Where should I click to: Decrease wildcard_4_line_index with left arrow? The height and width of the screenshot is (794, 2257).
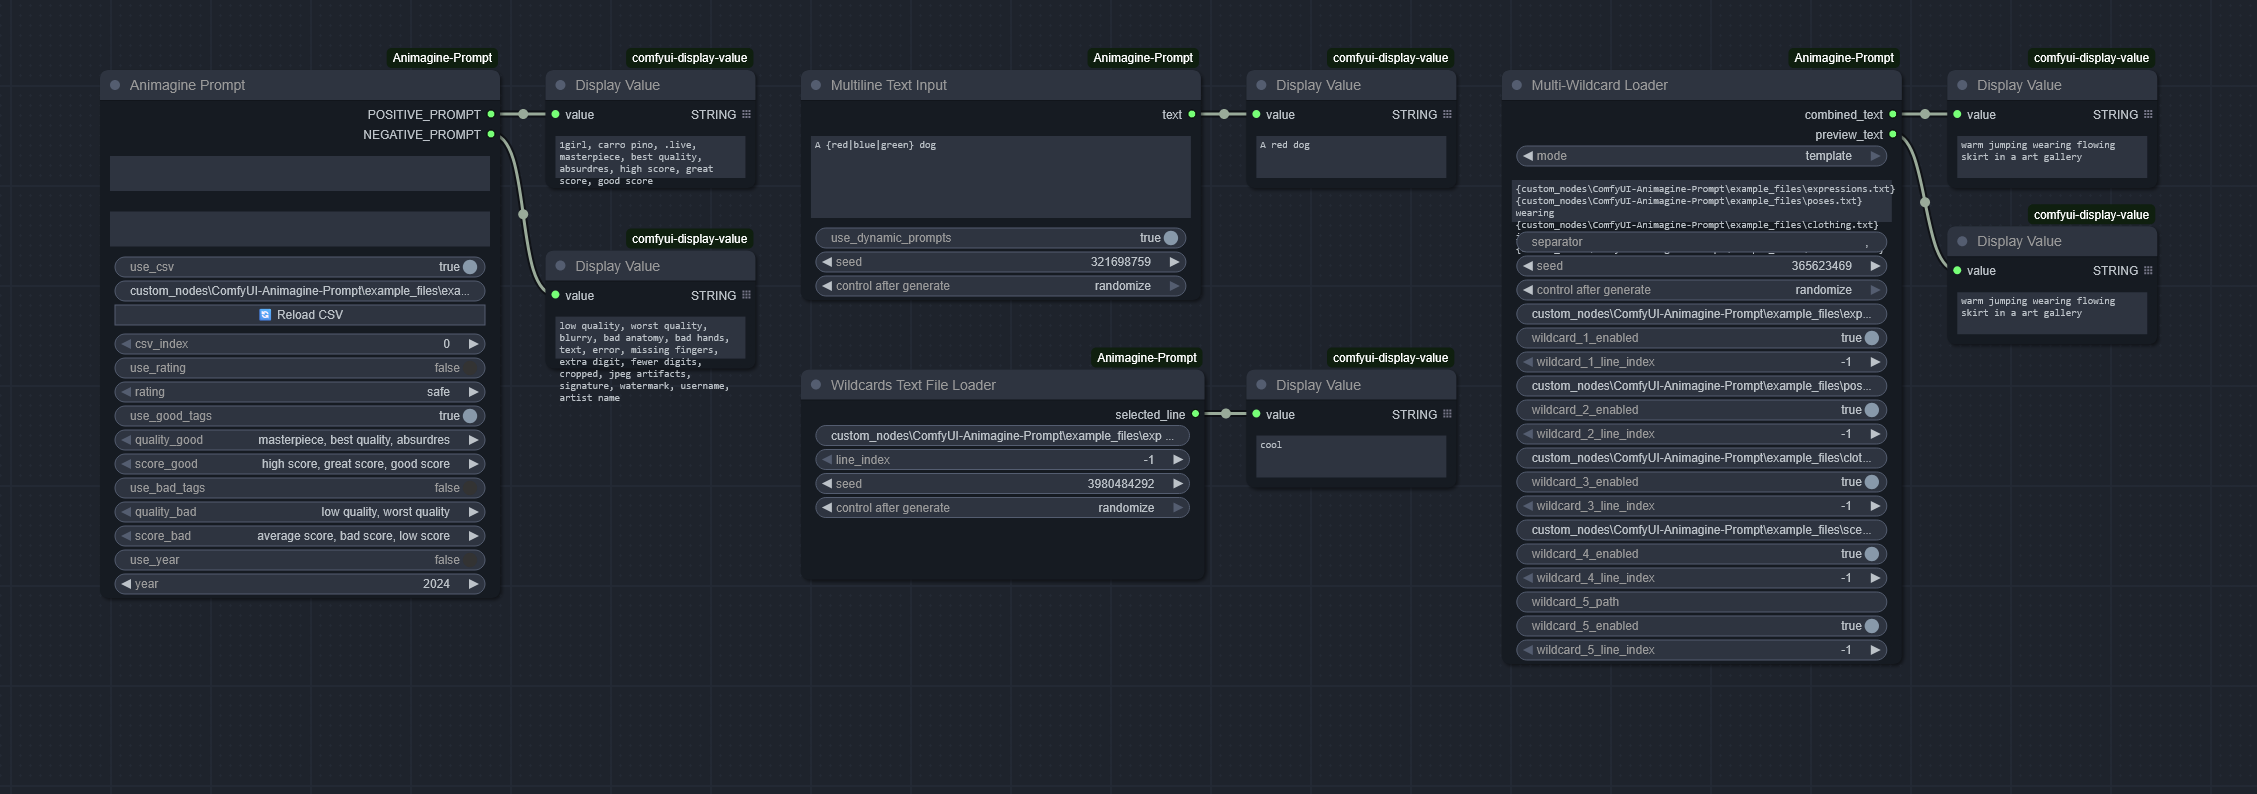[1527, 578]
